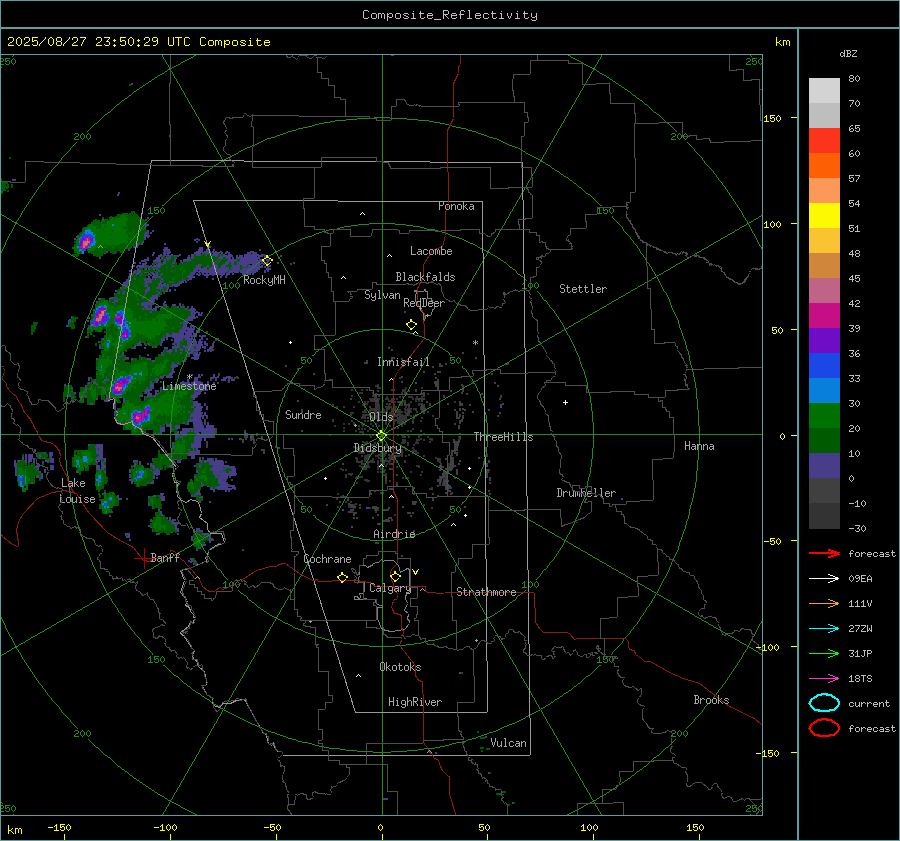Click the dBZ legend heading
The image size is (900, 841).
(848, 54)
